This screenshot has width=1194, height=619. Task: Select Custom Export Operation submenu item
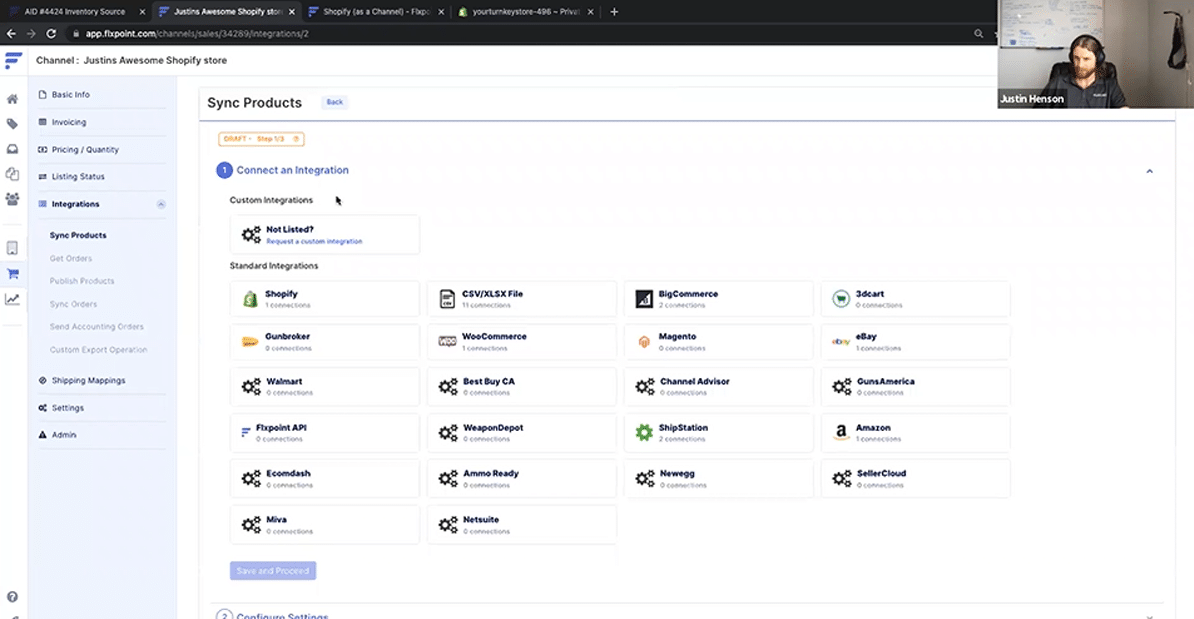pos(98,349)
